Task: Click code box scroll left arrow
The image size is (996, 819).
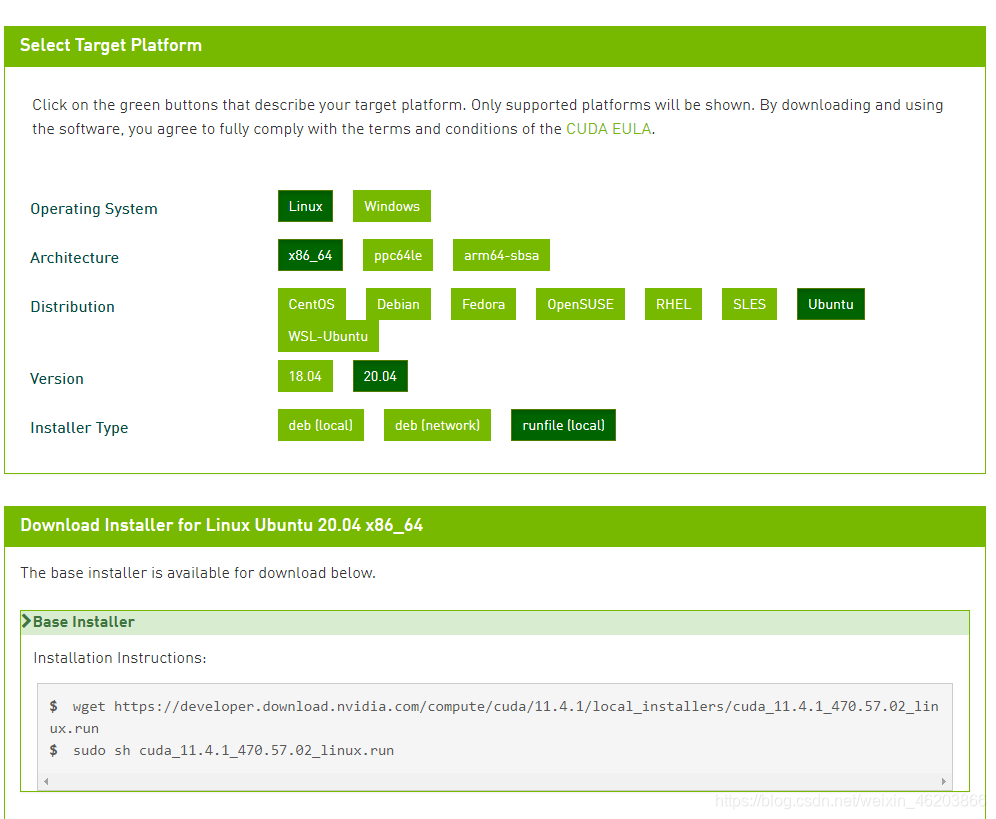Action: pyautogui.click(x=46, y=782)
